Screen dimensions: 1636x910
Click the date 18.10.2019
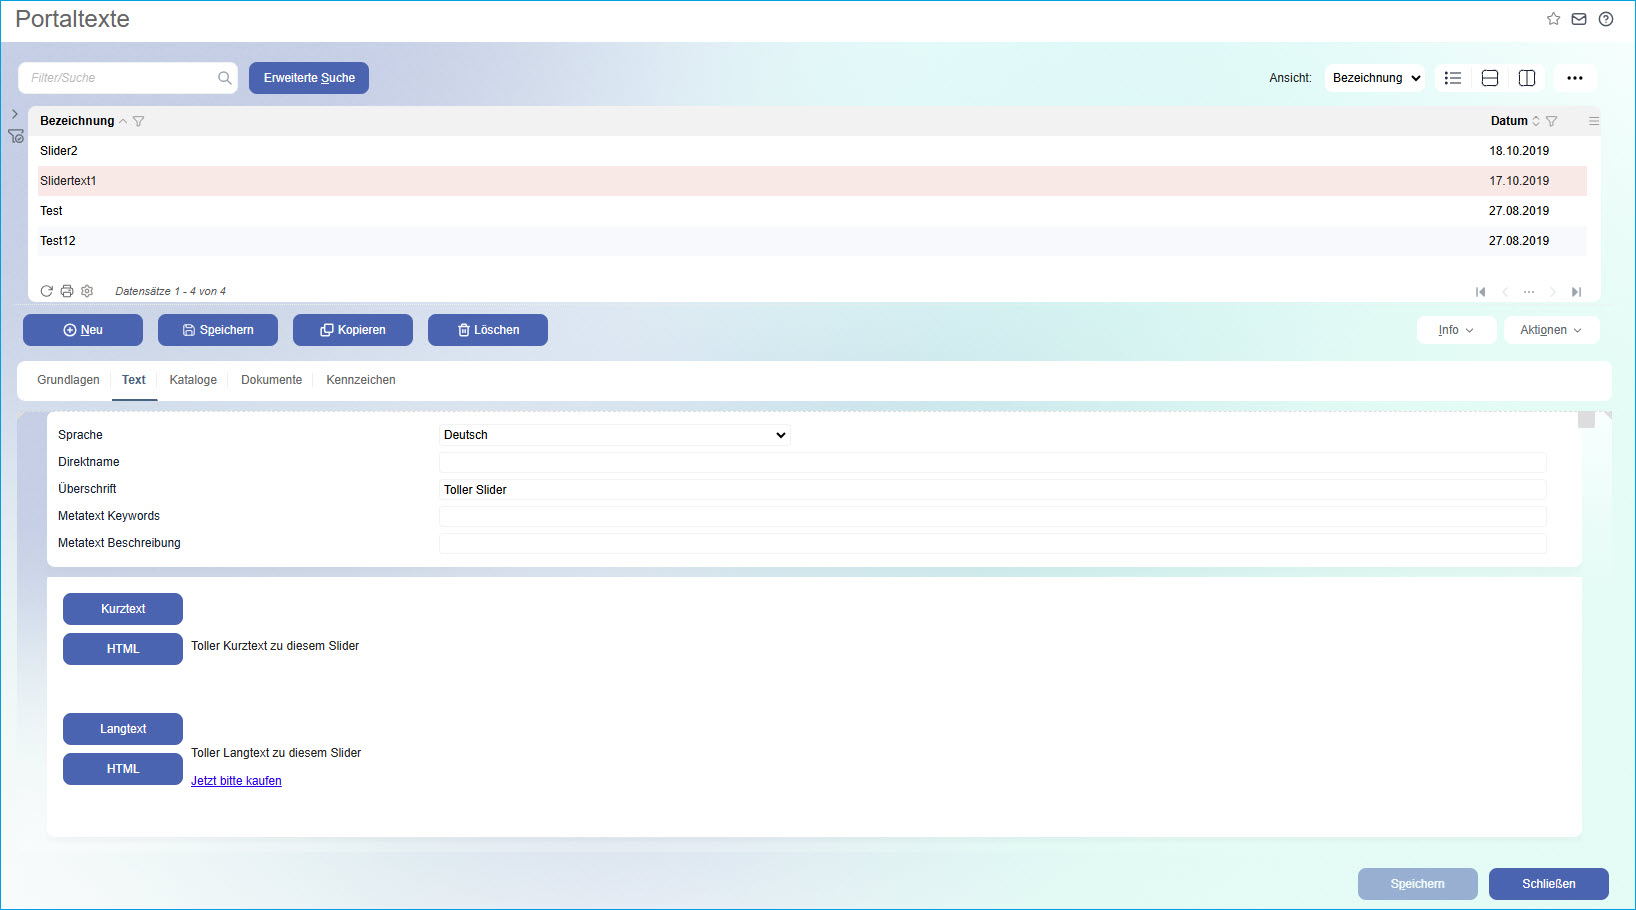tap(1519, 151)
